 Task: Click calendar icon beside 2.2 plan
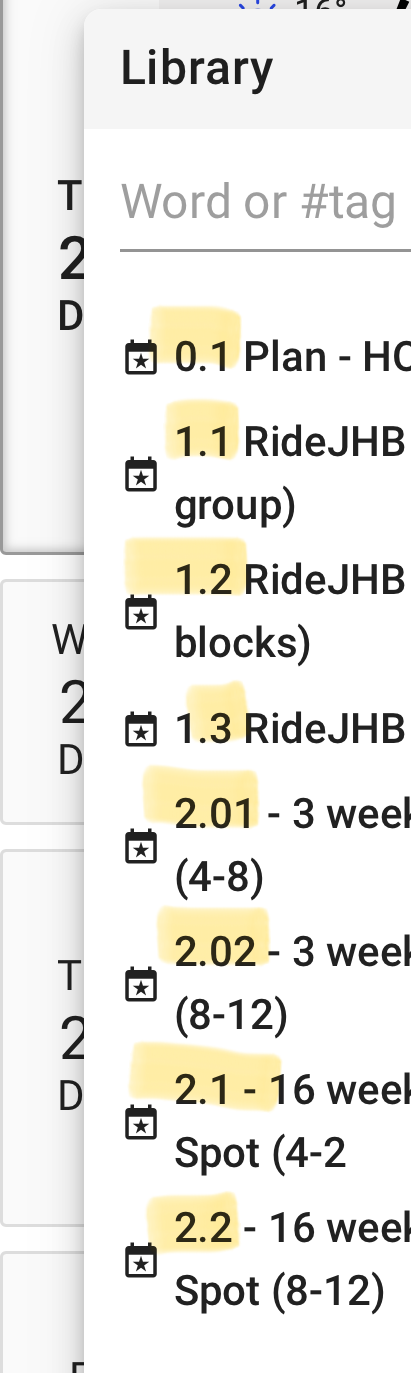(141, 1260)
